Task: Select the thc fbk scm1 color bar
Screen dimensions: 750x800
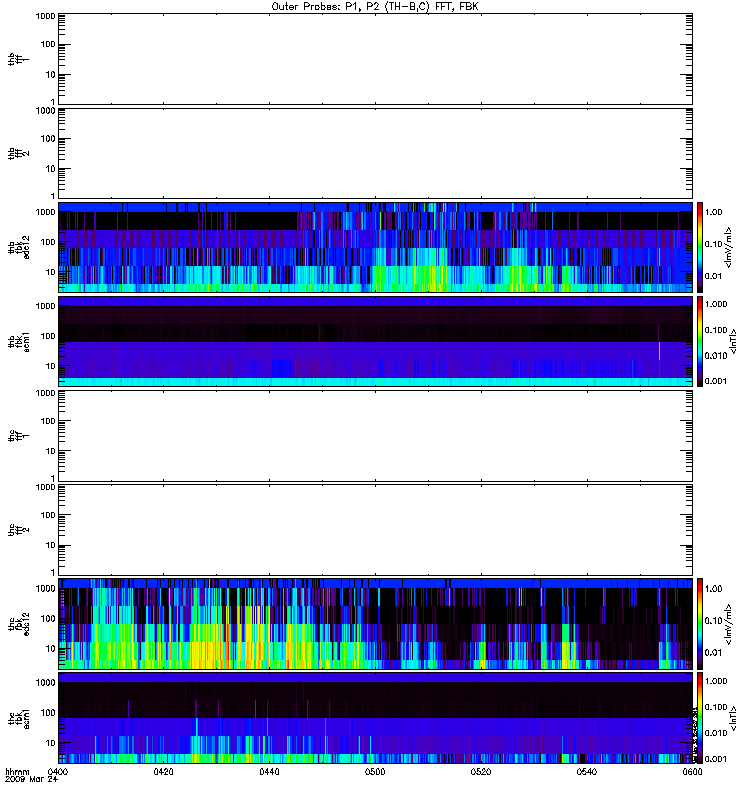Action: tap(700, 718)
